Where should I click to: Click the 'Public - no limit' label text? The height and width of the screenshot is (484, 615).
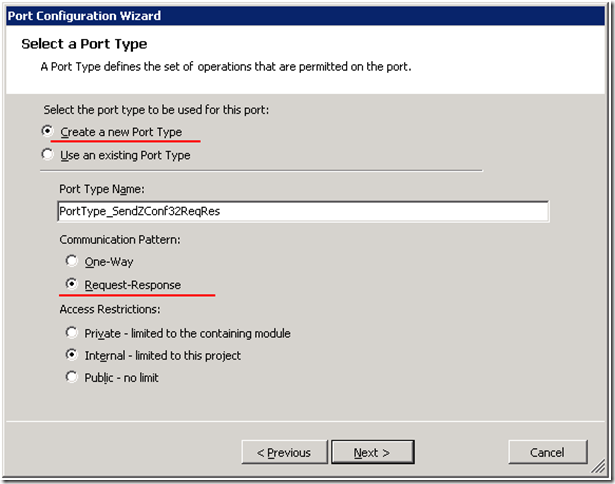[x=122, y=377]
